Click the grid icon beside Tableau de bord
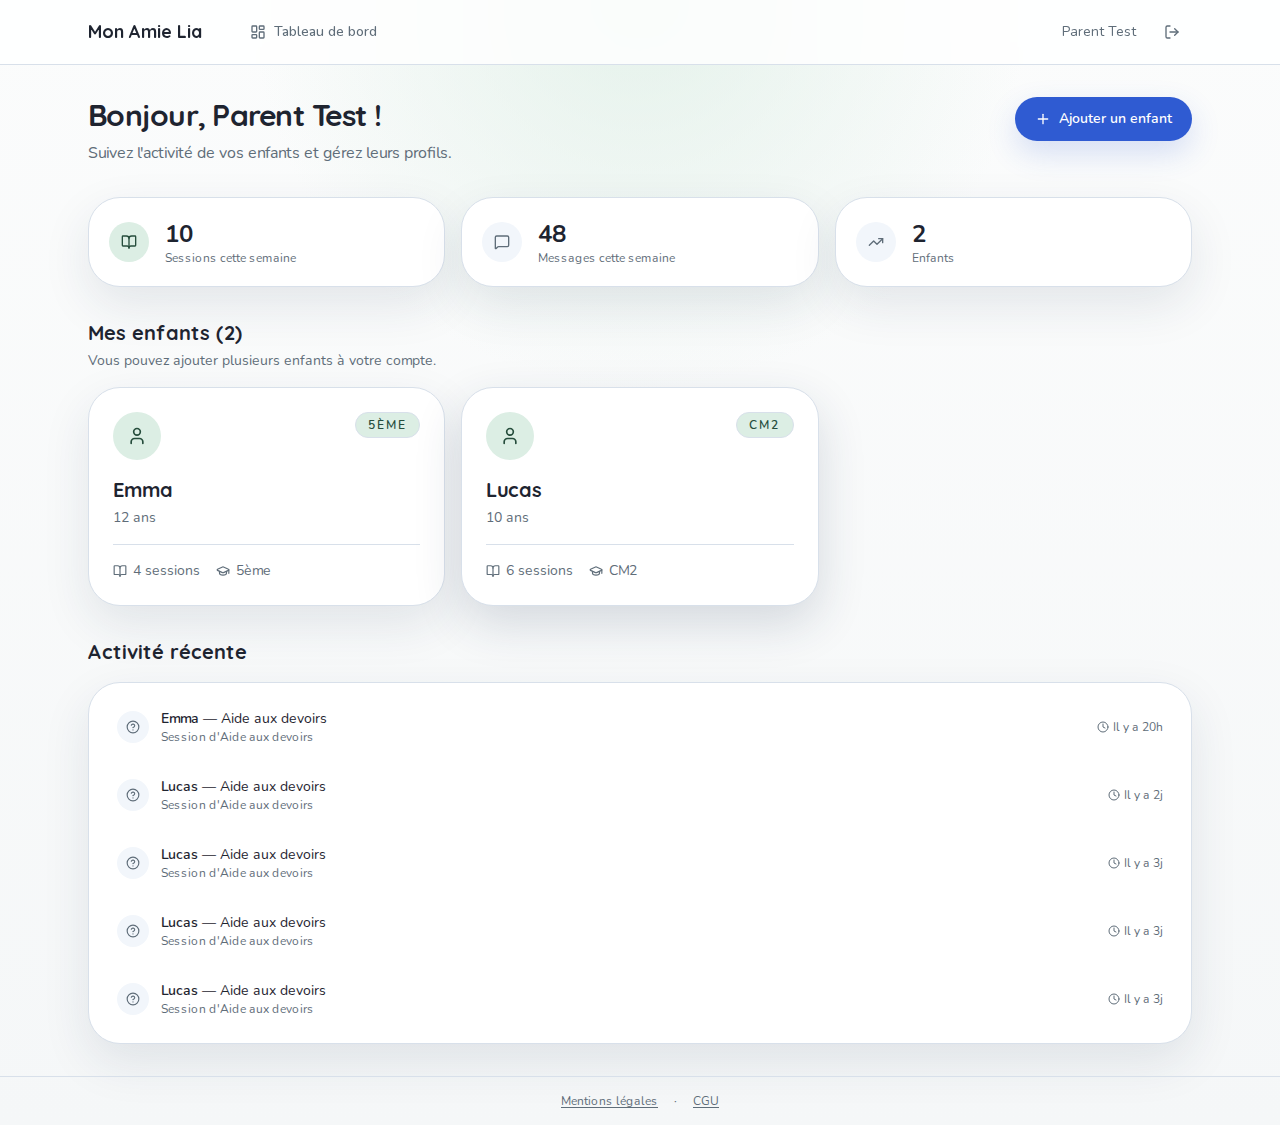 (x=258, y=31)
